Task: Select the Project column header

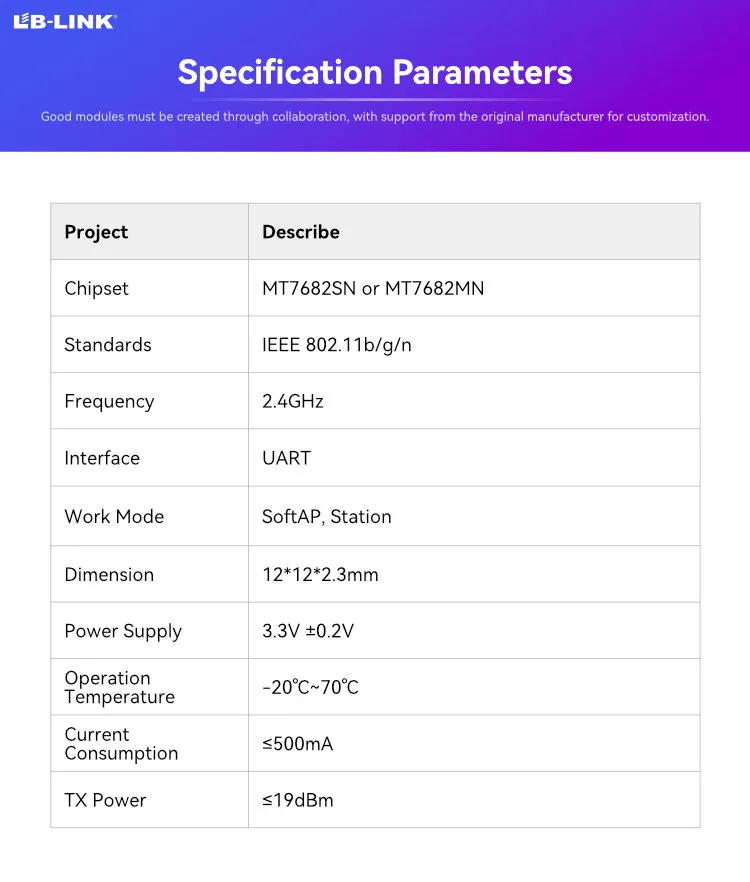Action: coord(96,232)
